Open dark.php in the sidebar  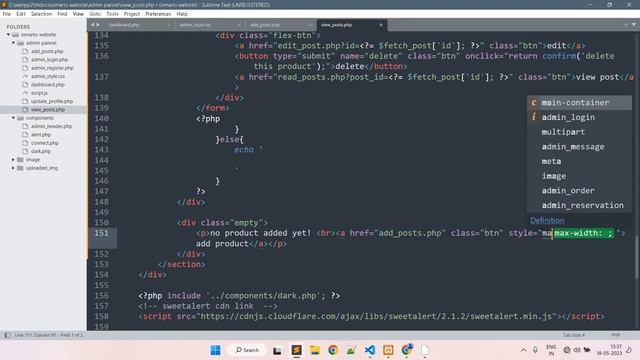click(41, 151)
